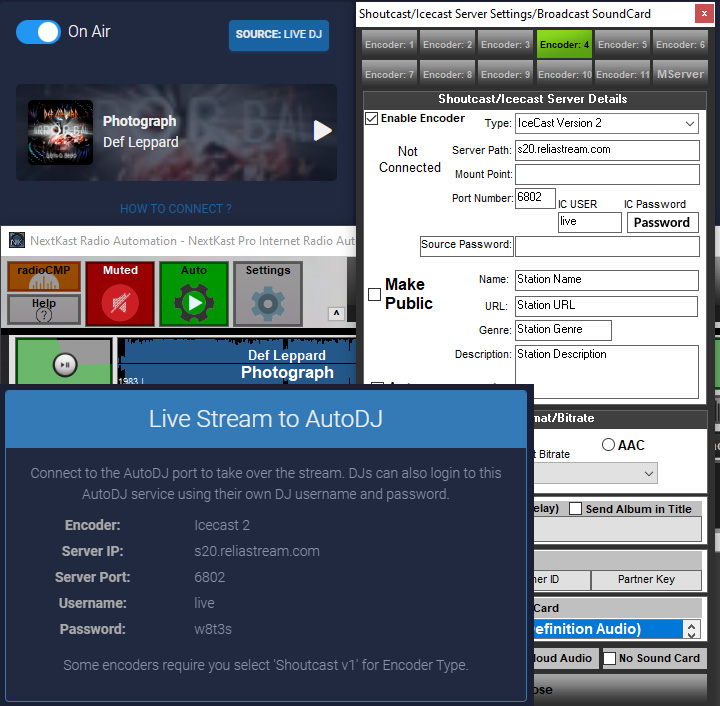Switch to the Encoder: 1 tab
720x706 pixels.
point(389,45)
